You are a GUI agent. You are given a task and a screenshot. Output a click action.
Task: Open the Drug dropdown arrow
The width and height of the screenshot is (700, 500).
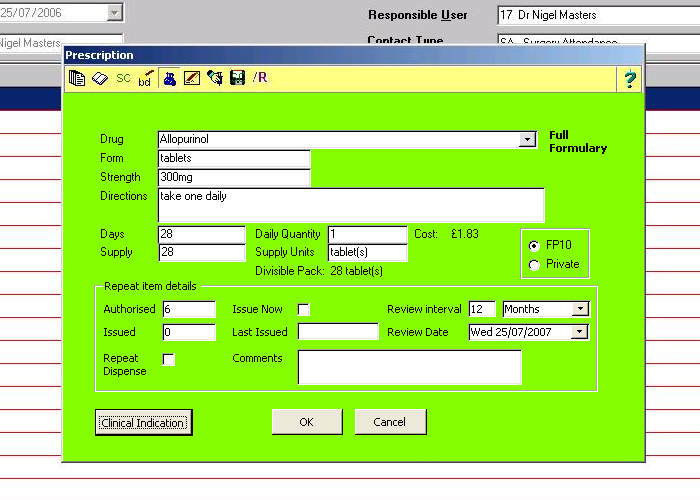tap(527, 139)
